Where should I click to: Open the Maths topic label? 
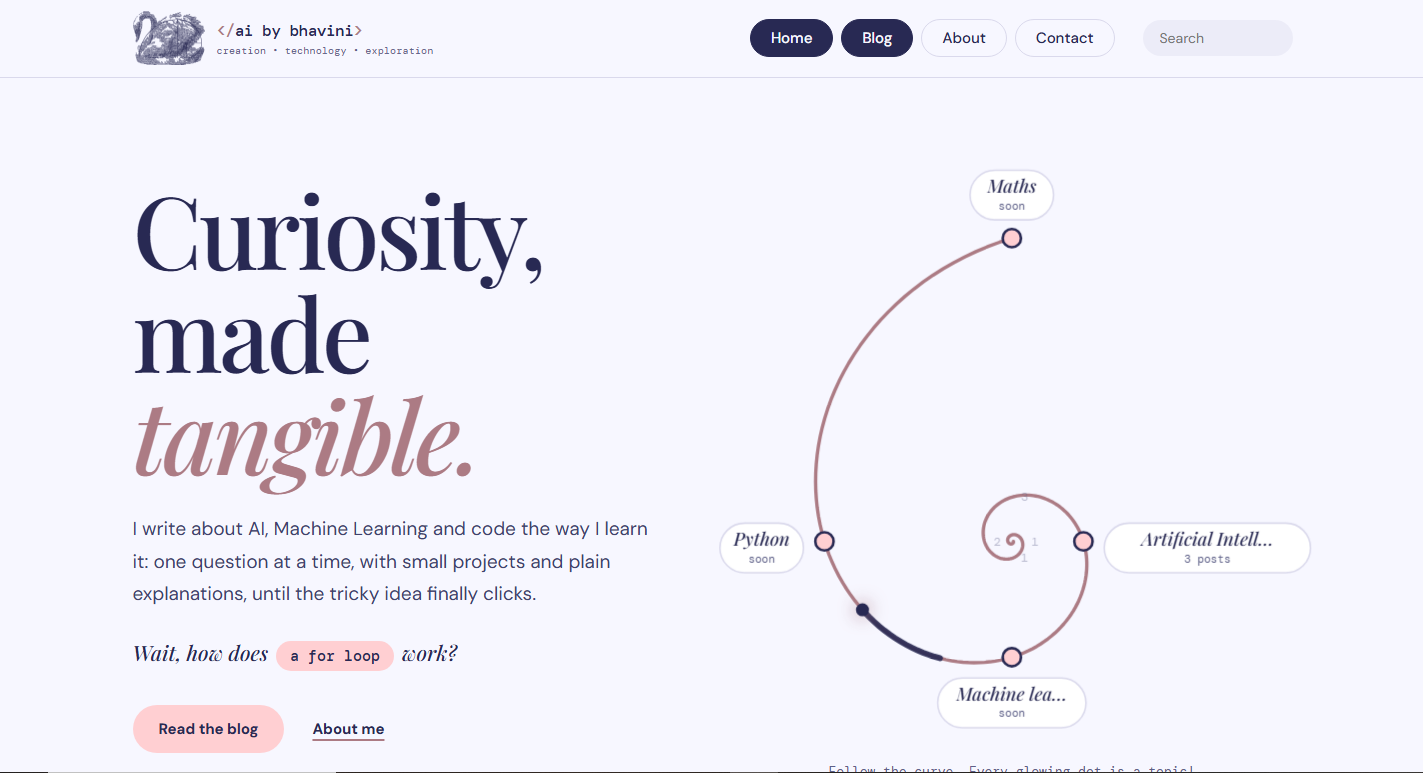1011,195
